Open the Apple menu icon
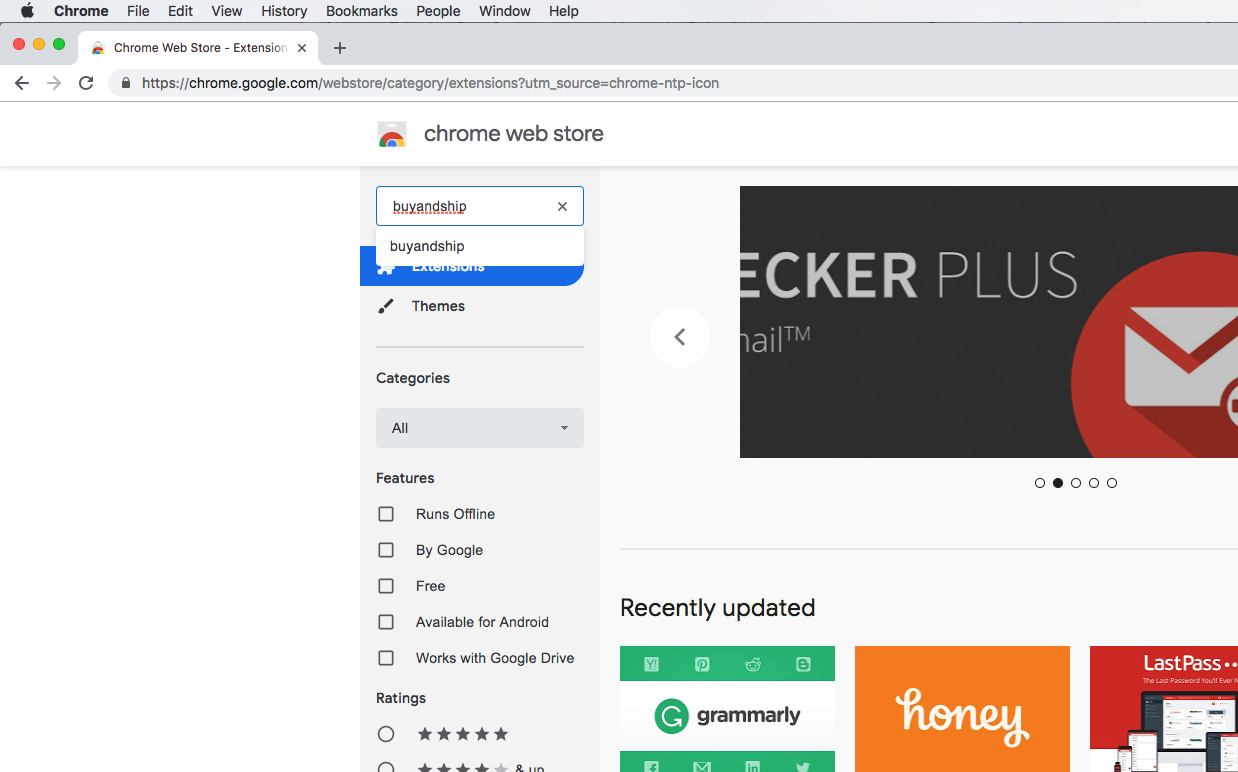The height and width of the screenshot is (772, 1238). pyautogui.click(x=27, y=11)
